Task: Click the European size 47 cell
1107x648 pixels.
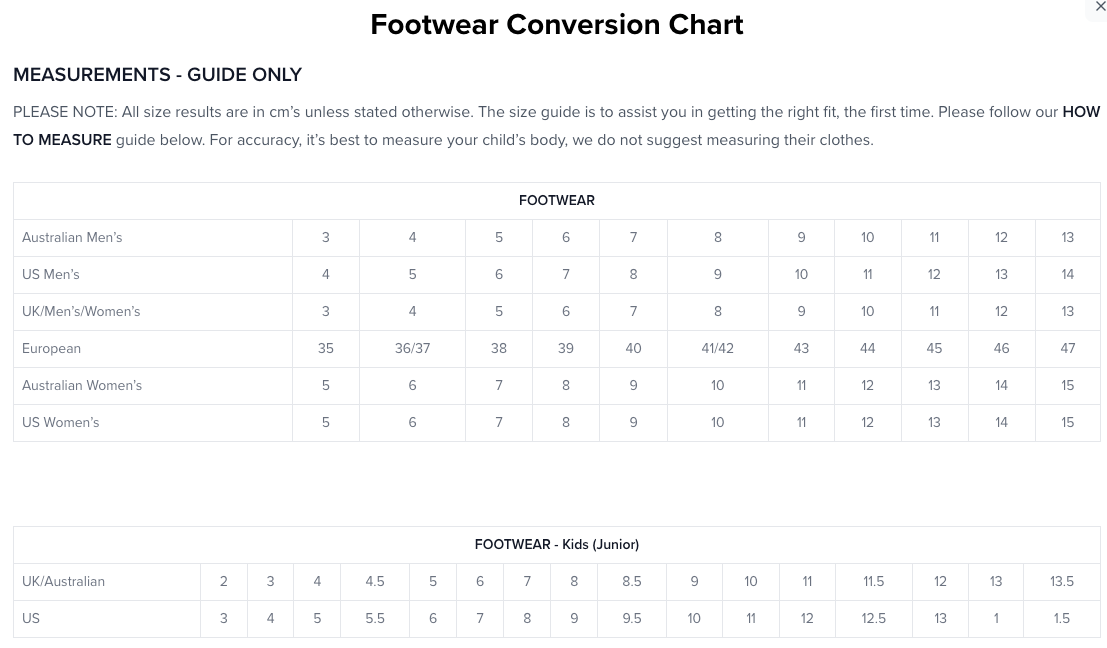Action: point(1067,349)
